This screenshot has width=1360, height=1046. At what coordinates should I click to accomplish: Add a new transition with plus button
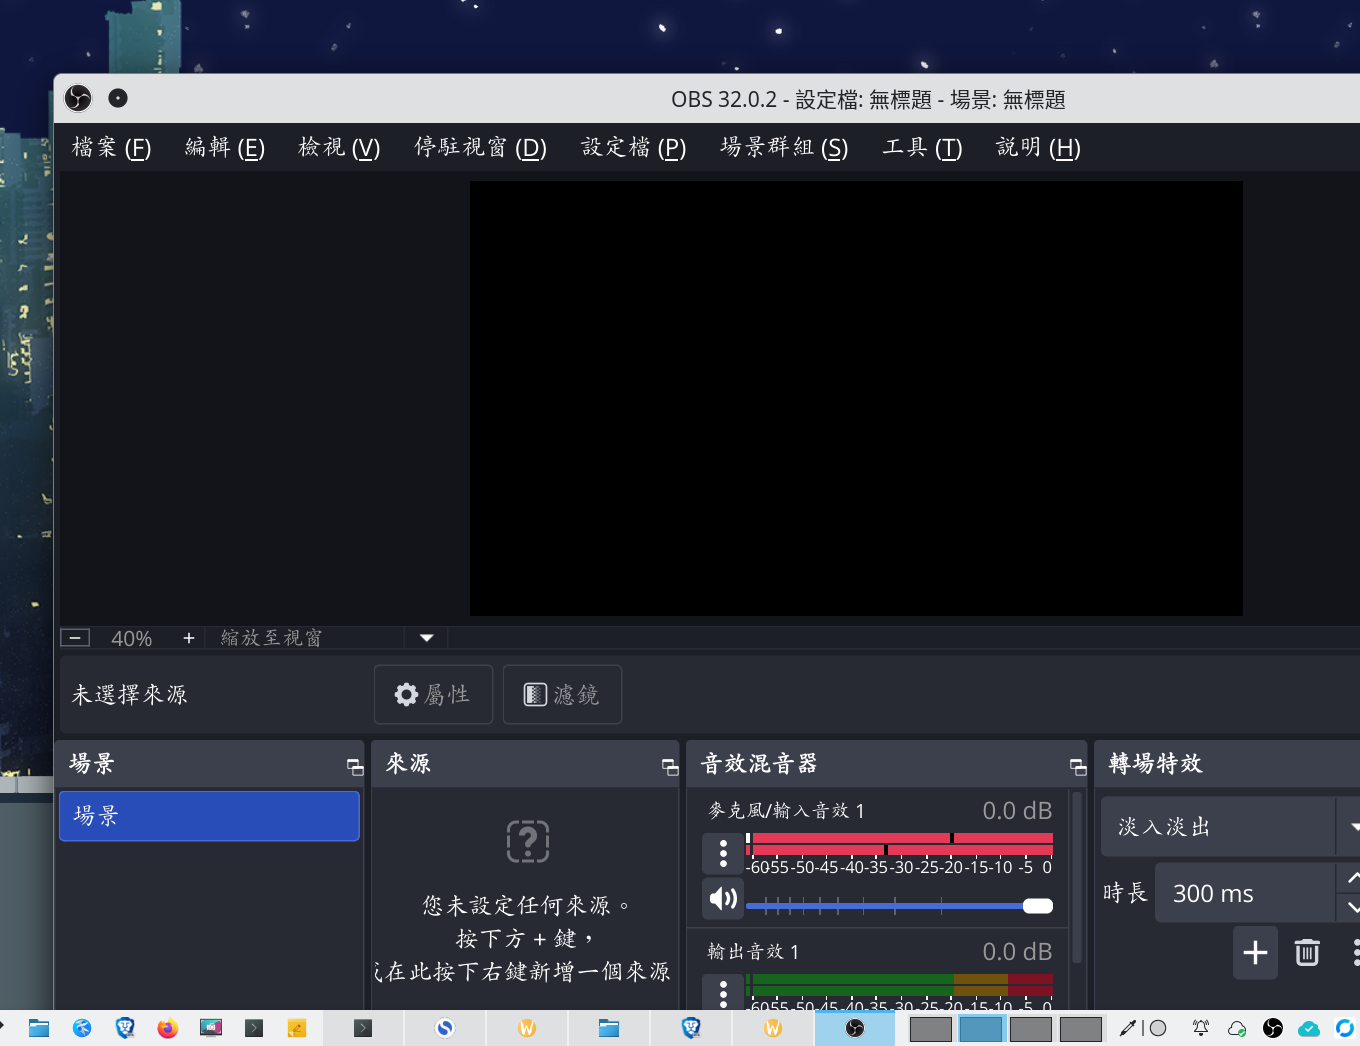[x=1255, y=952]
